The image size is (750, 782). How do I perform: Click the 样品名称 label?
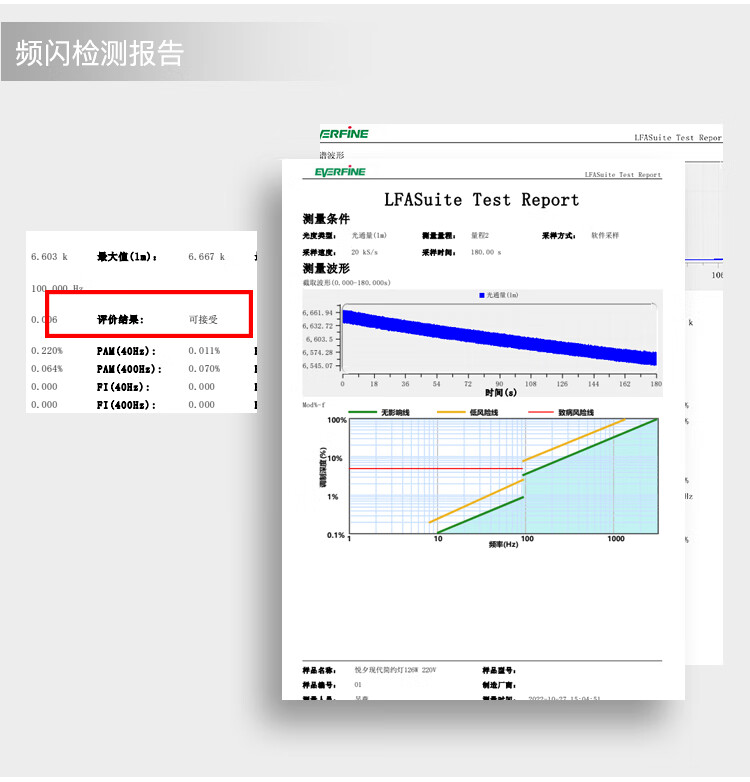pos(319,670)
